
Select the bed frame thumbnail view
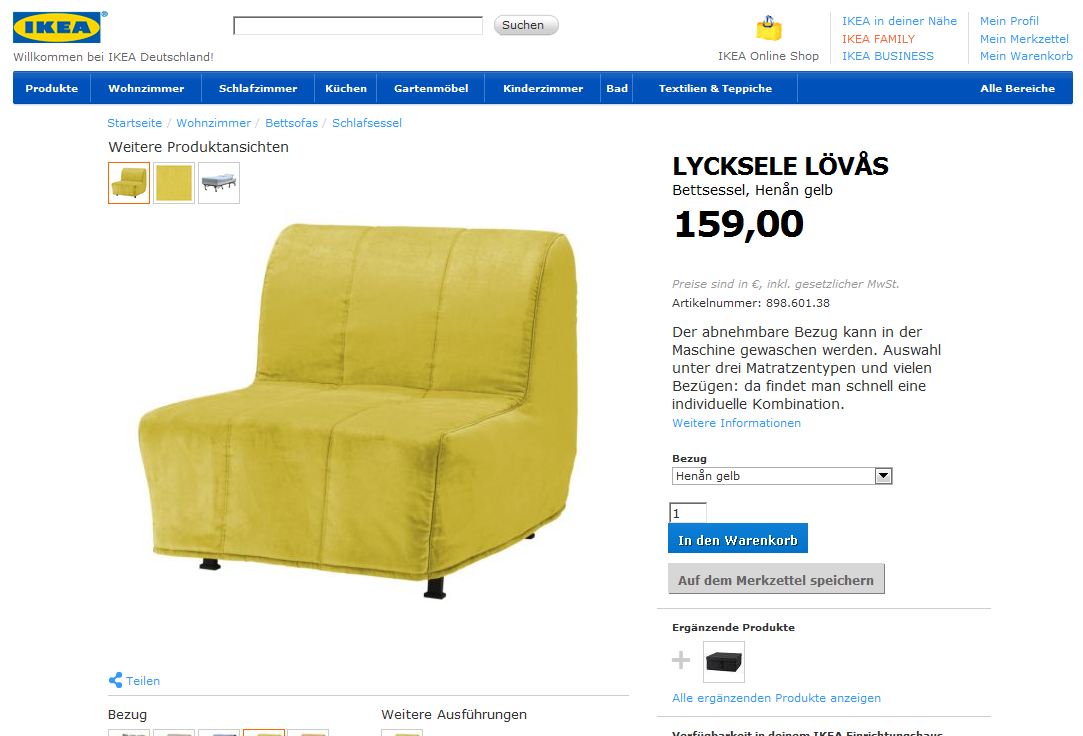click(x=219, y=183)
